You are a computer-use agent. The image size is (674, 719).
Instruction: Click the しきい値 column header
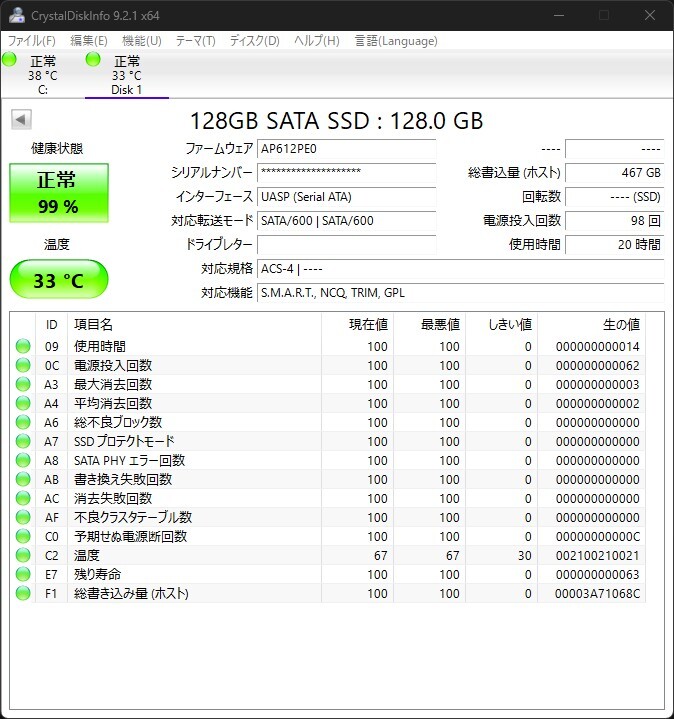501,325
